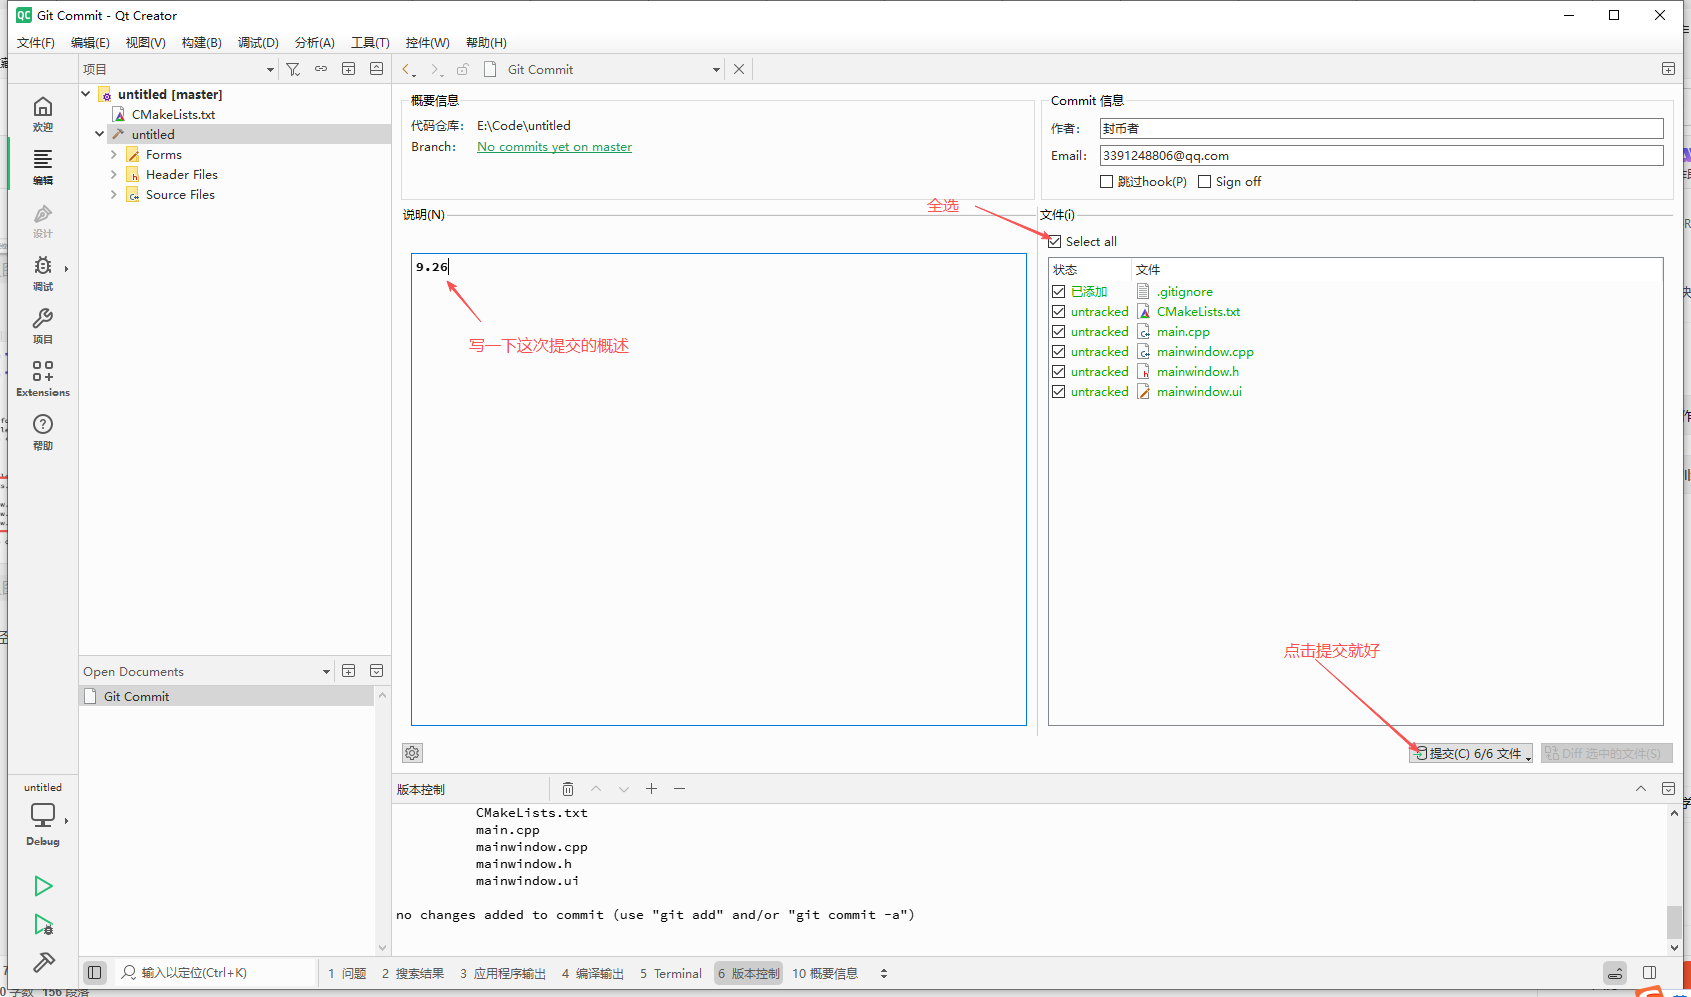
Task: Build project with the hammer icon
Action: [43, 962]
